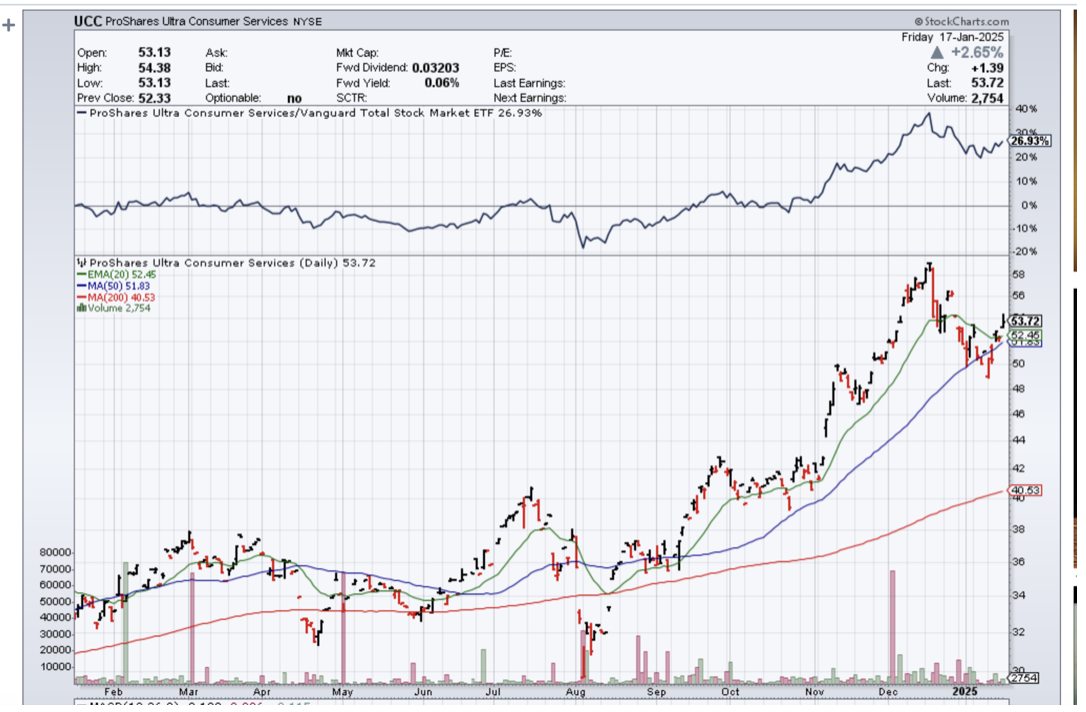The image size is (1086, 712).
Task: Click the red 40.53 MA(200) axis tag
Action: [x=1027, y=491]
